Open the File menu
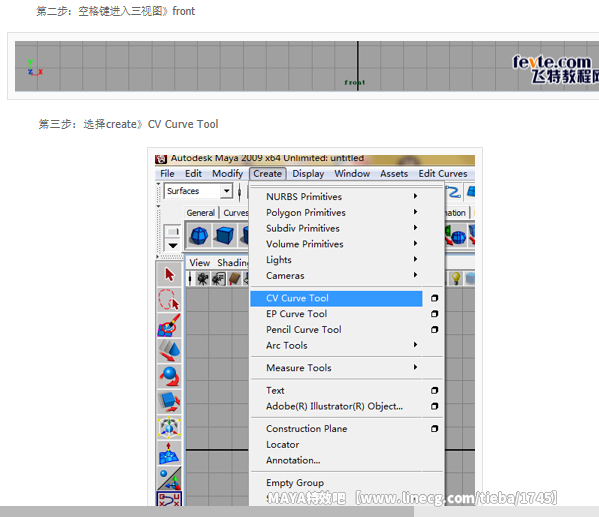 click(167, 173)
